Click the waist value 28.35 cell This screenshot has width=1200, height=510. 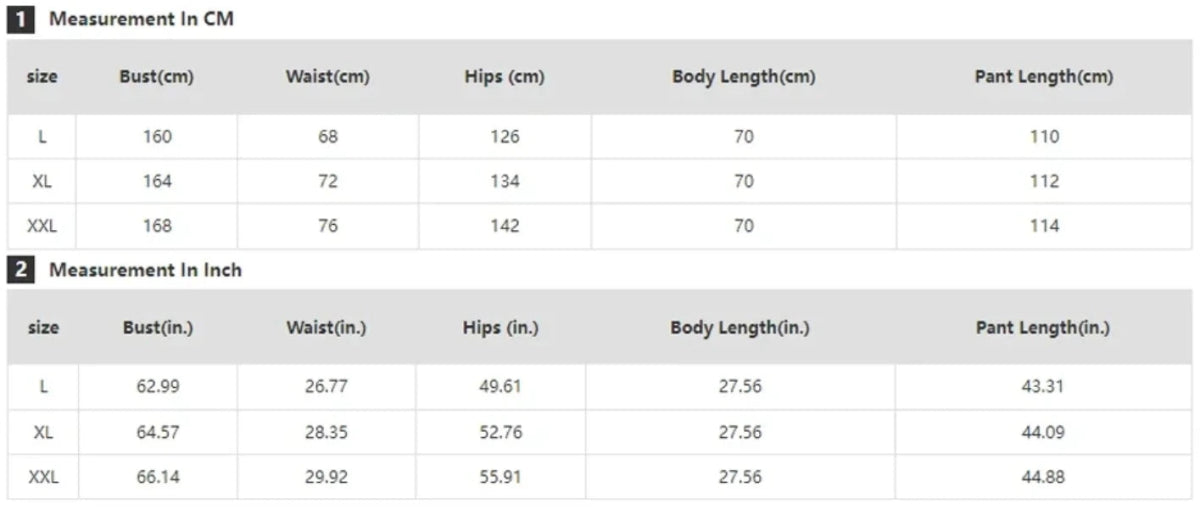[x=327, y=432]
